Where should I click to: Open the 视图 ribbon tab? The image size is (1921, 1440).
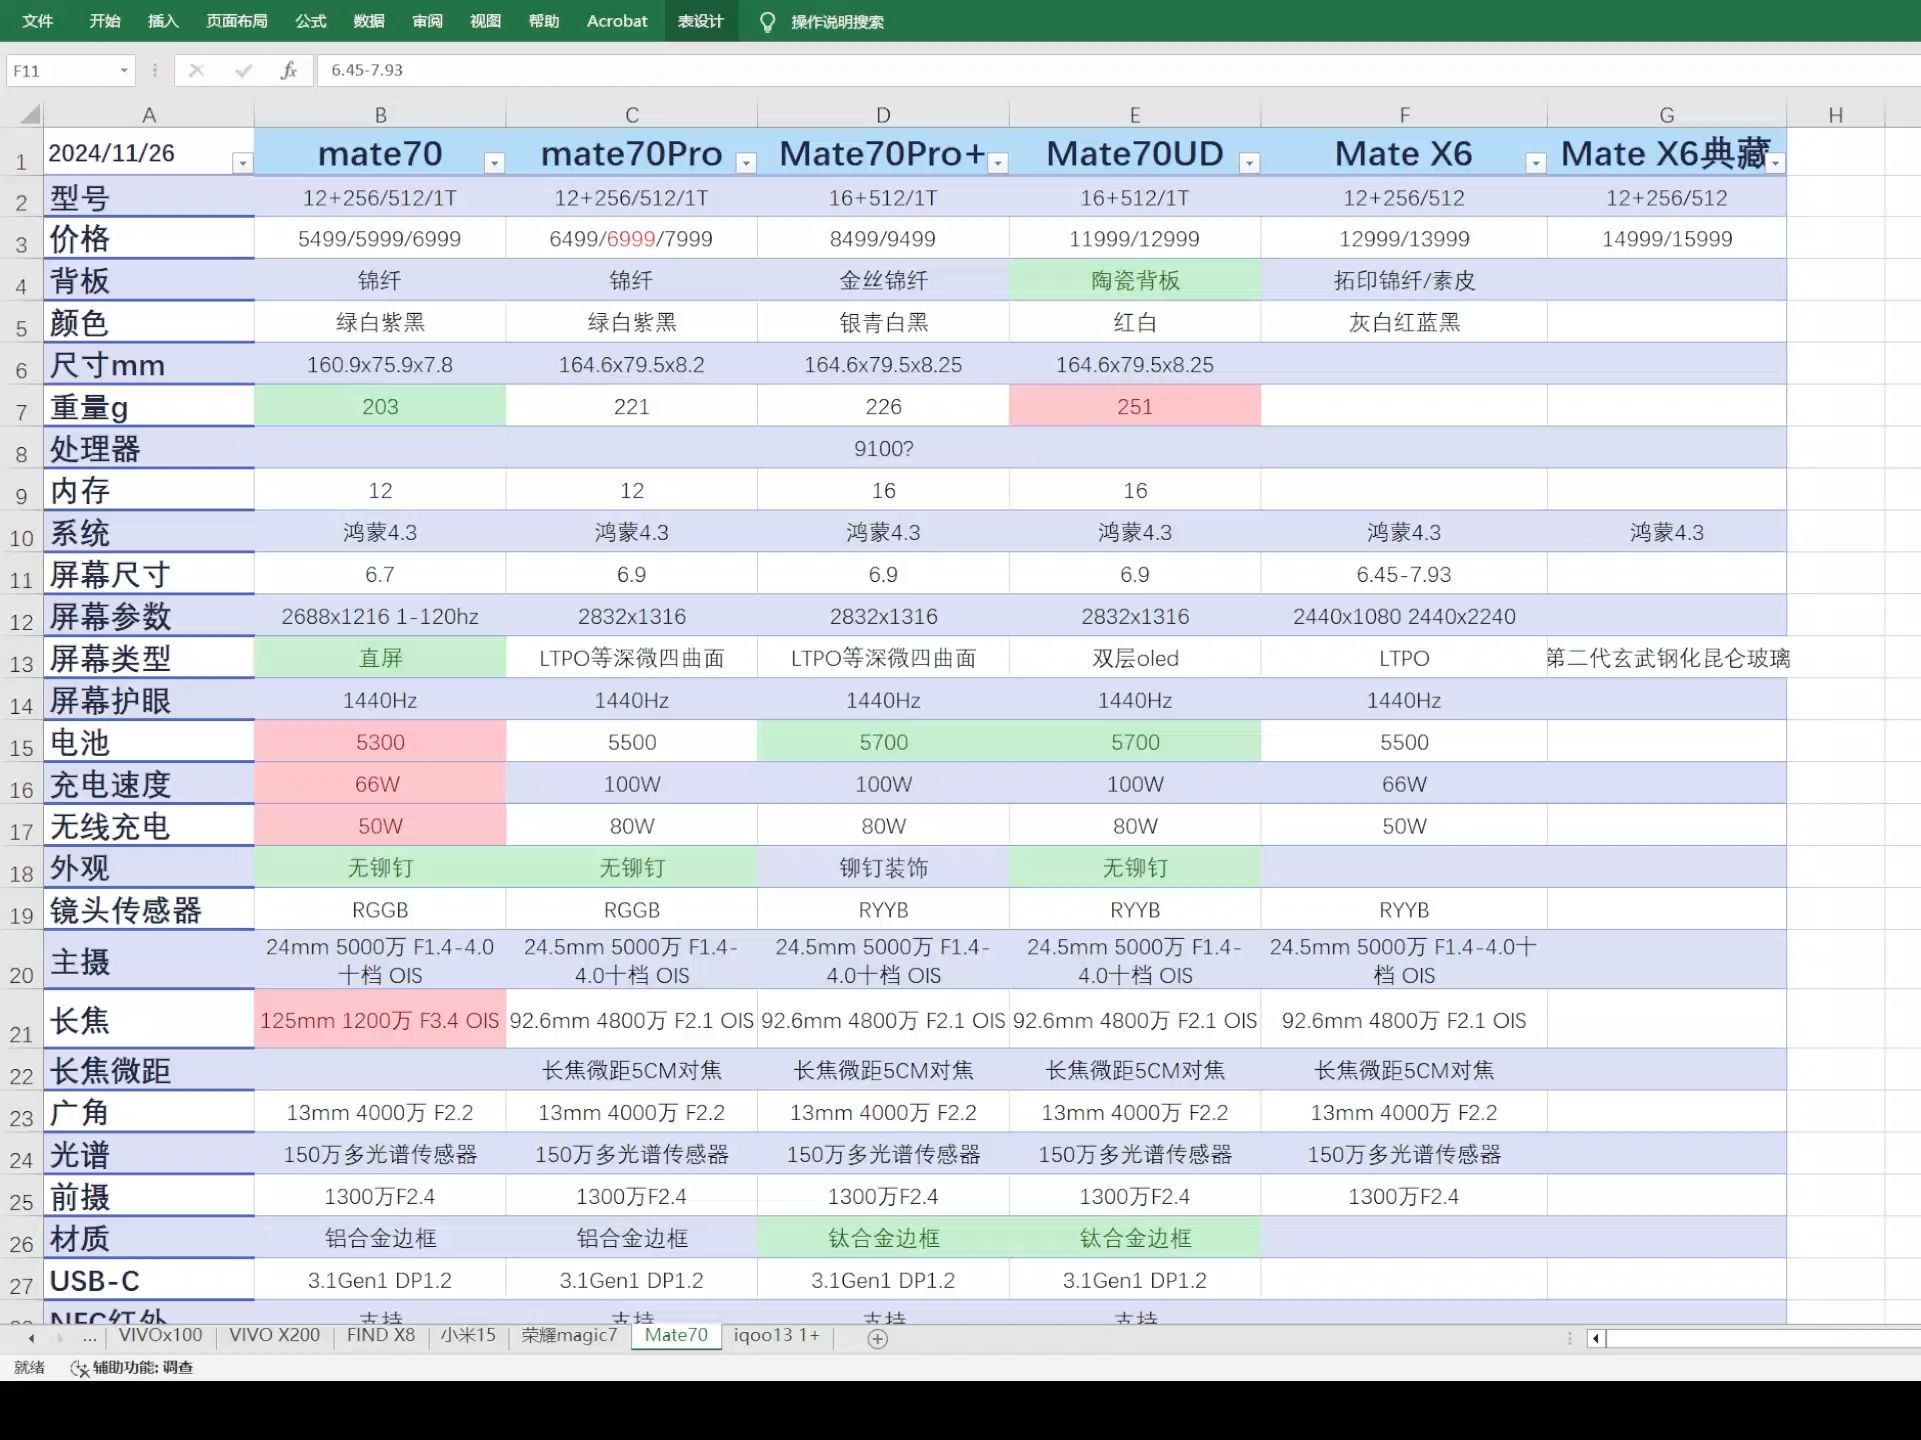[x=485, y=21]
